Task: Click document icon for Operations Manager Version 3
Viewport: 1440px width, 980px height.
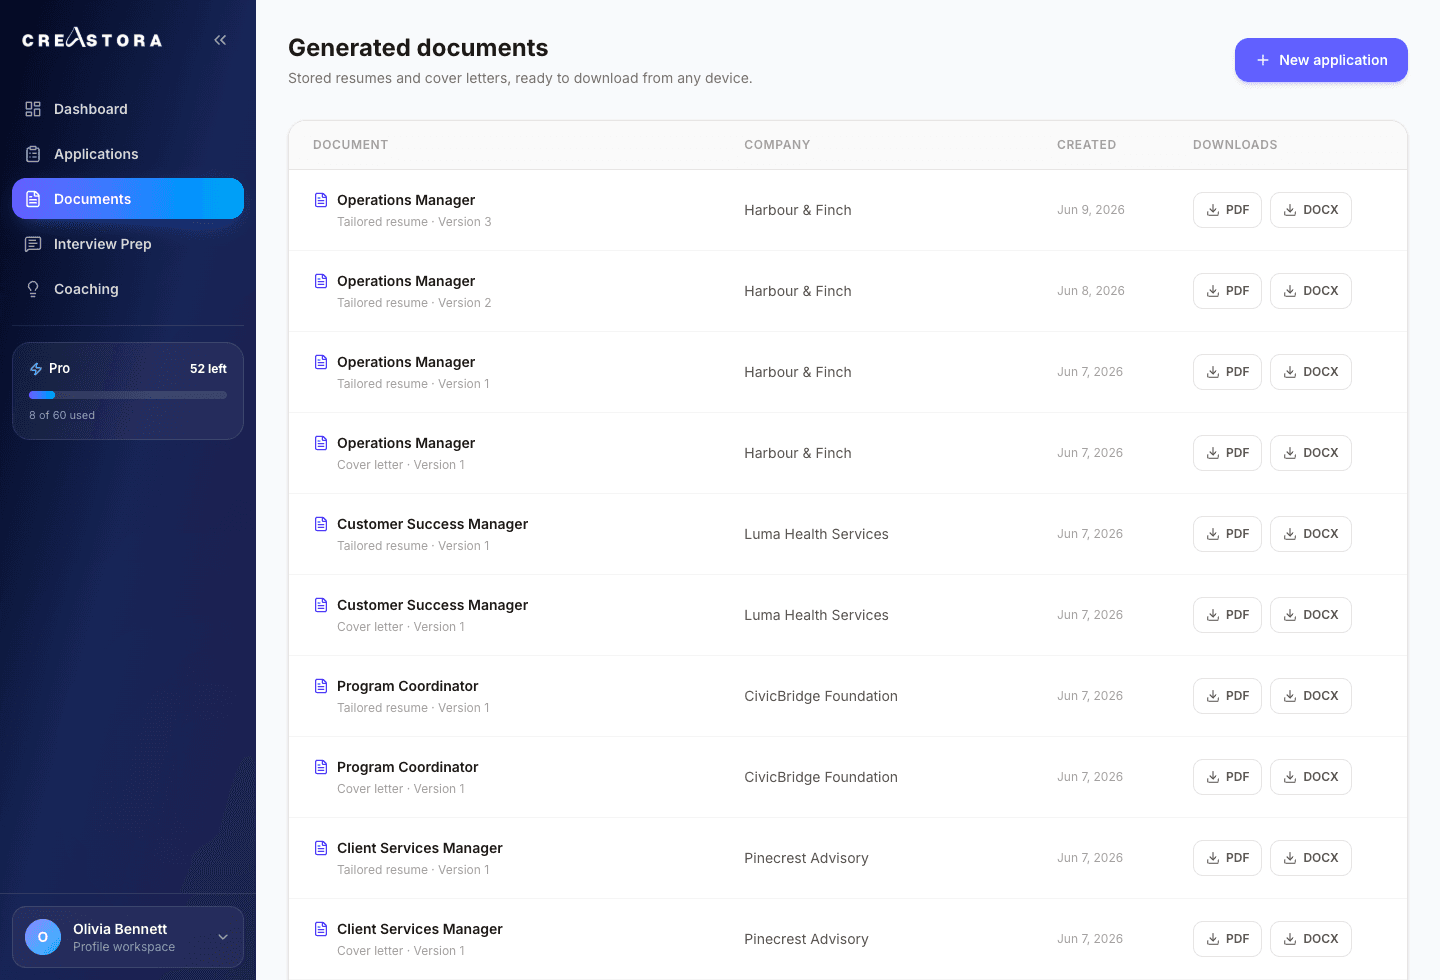Action: tap(321, 200)
